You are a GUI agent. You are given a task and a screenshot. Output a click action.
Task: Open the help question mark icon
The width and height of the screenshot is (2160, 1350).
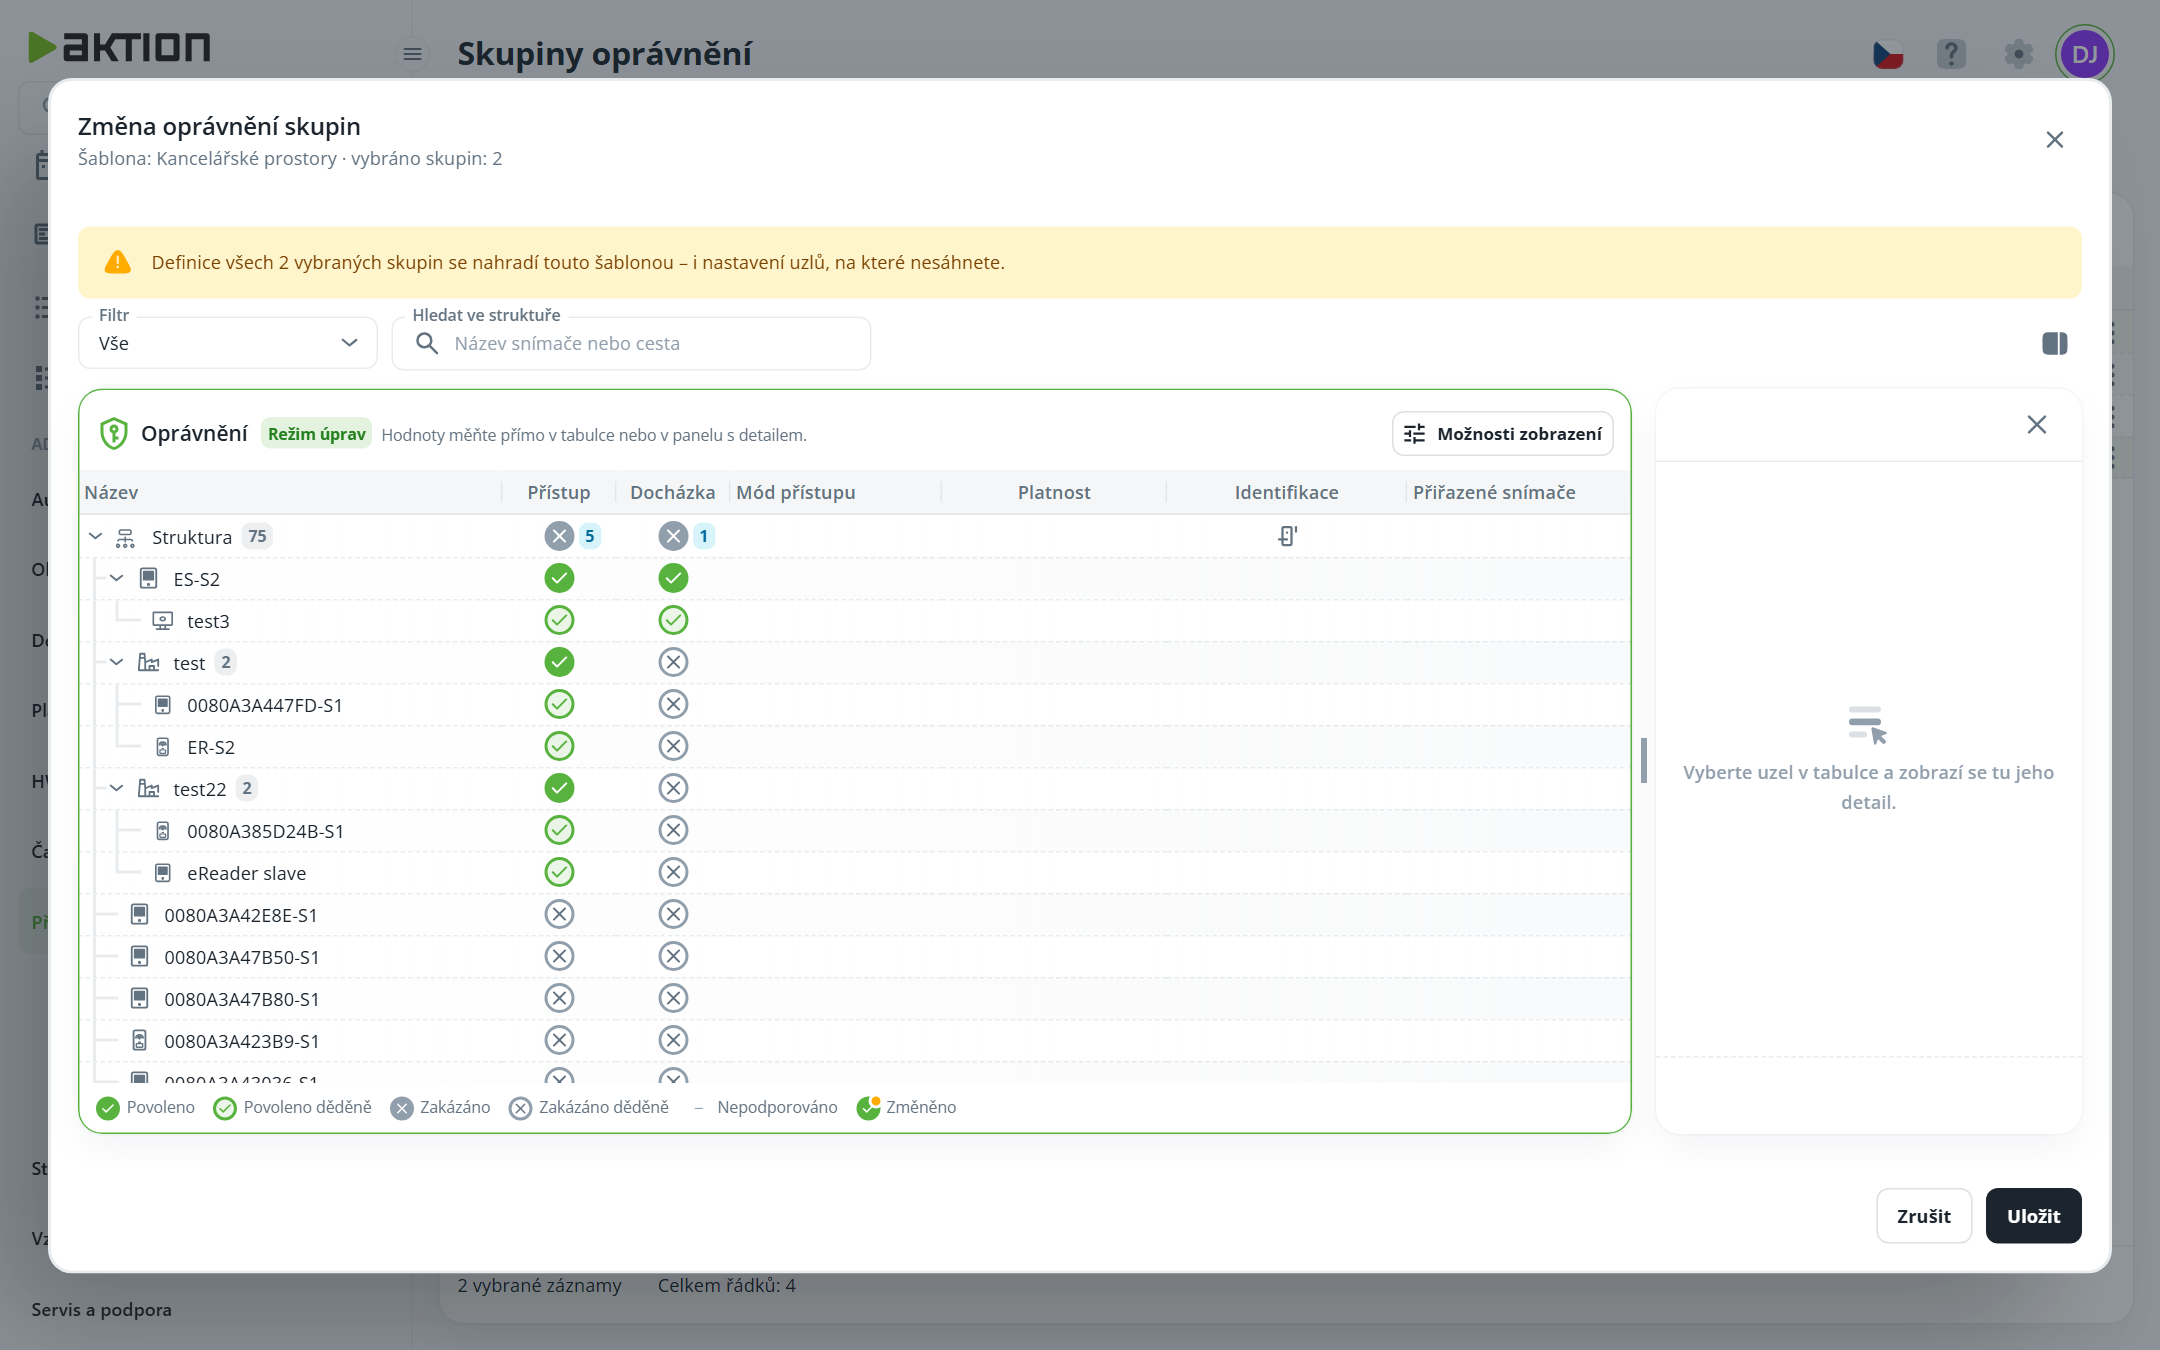coord(1951,54)
